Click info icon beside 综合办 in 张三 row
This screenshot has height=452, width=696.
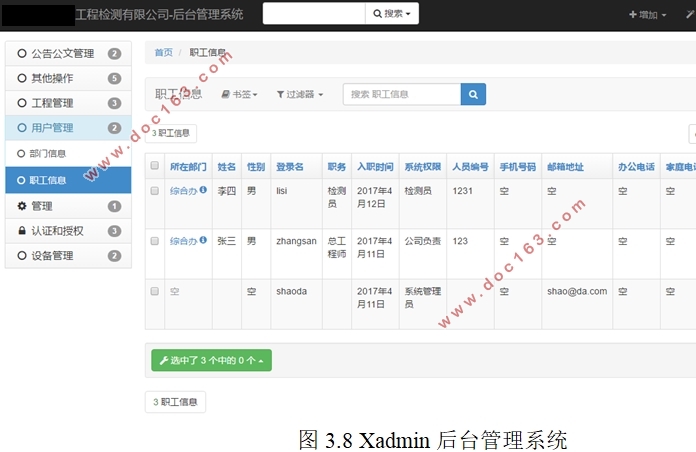point(203,240)
